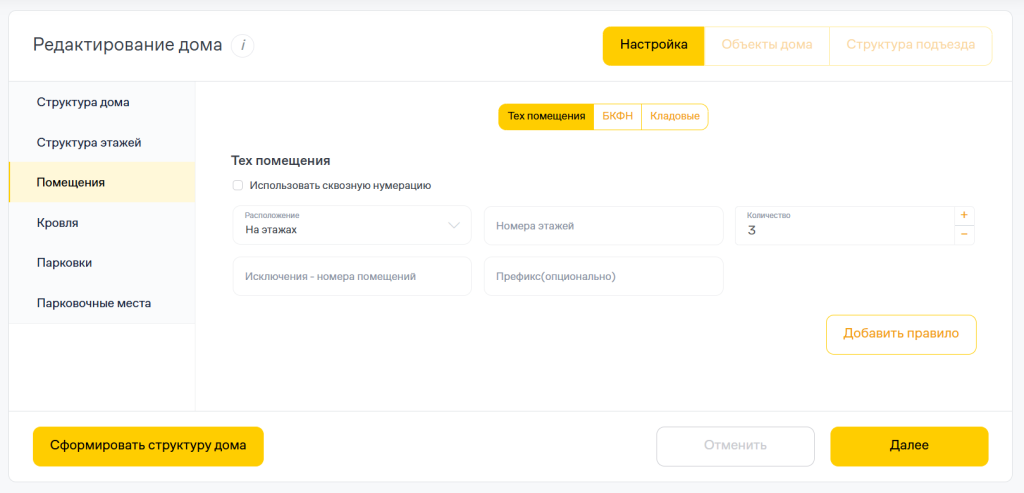Proceed with the Далее button
The height and width of the screenshot is (493, 1024).
[909, 447]
